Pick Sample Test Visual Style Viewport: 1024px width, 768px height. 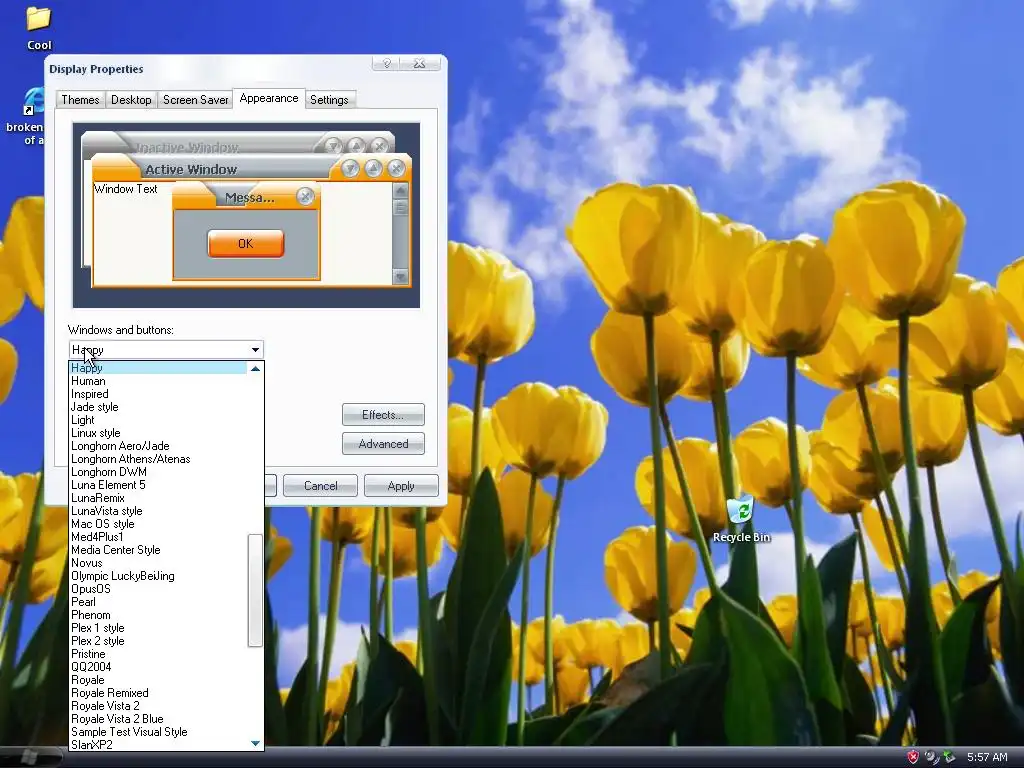[x=158, y=732]
